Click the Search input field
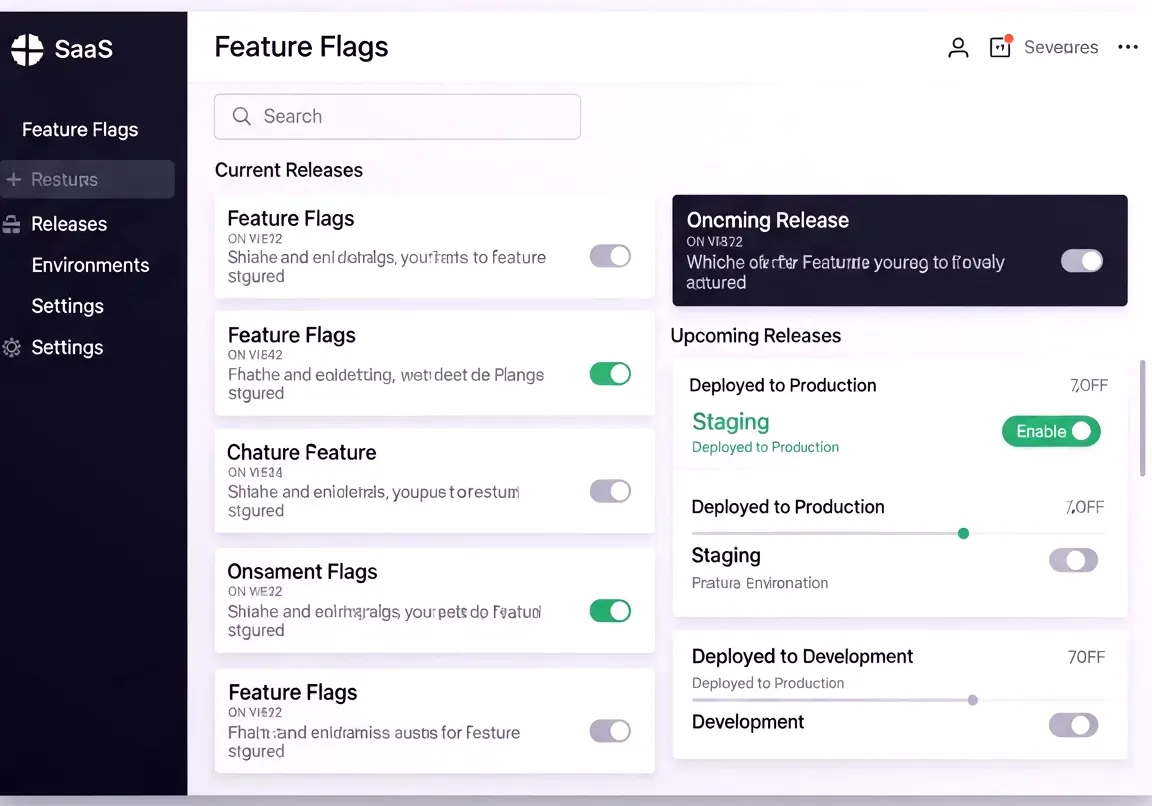This screenshot has height=806, width=1152. coord(397,116)
